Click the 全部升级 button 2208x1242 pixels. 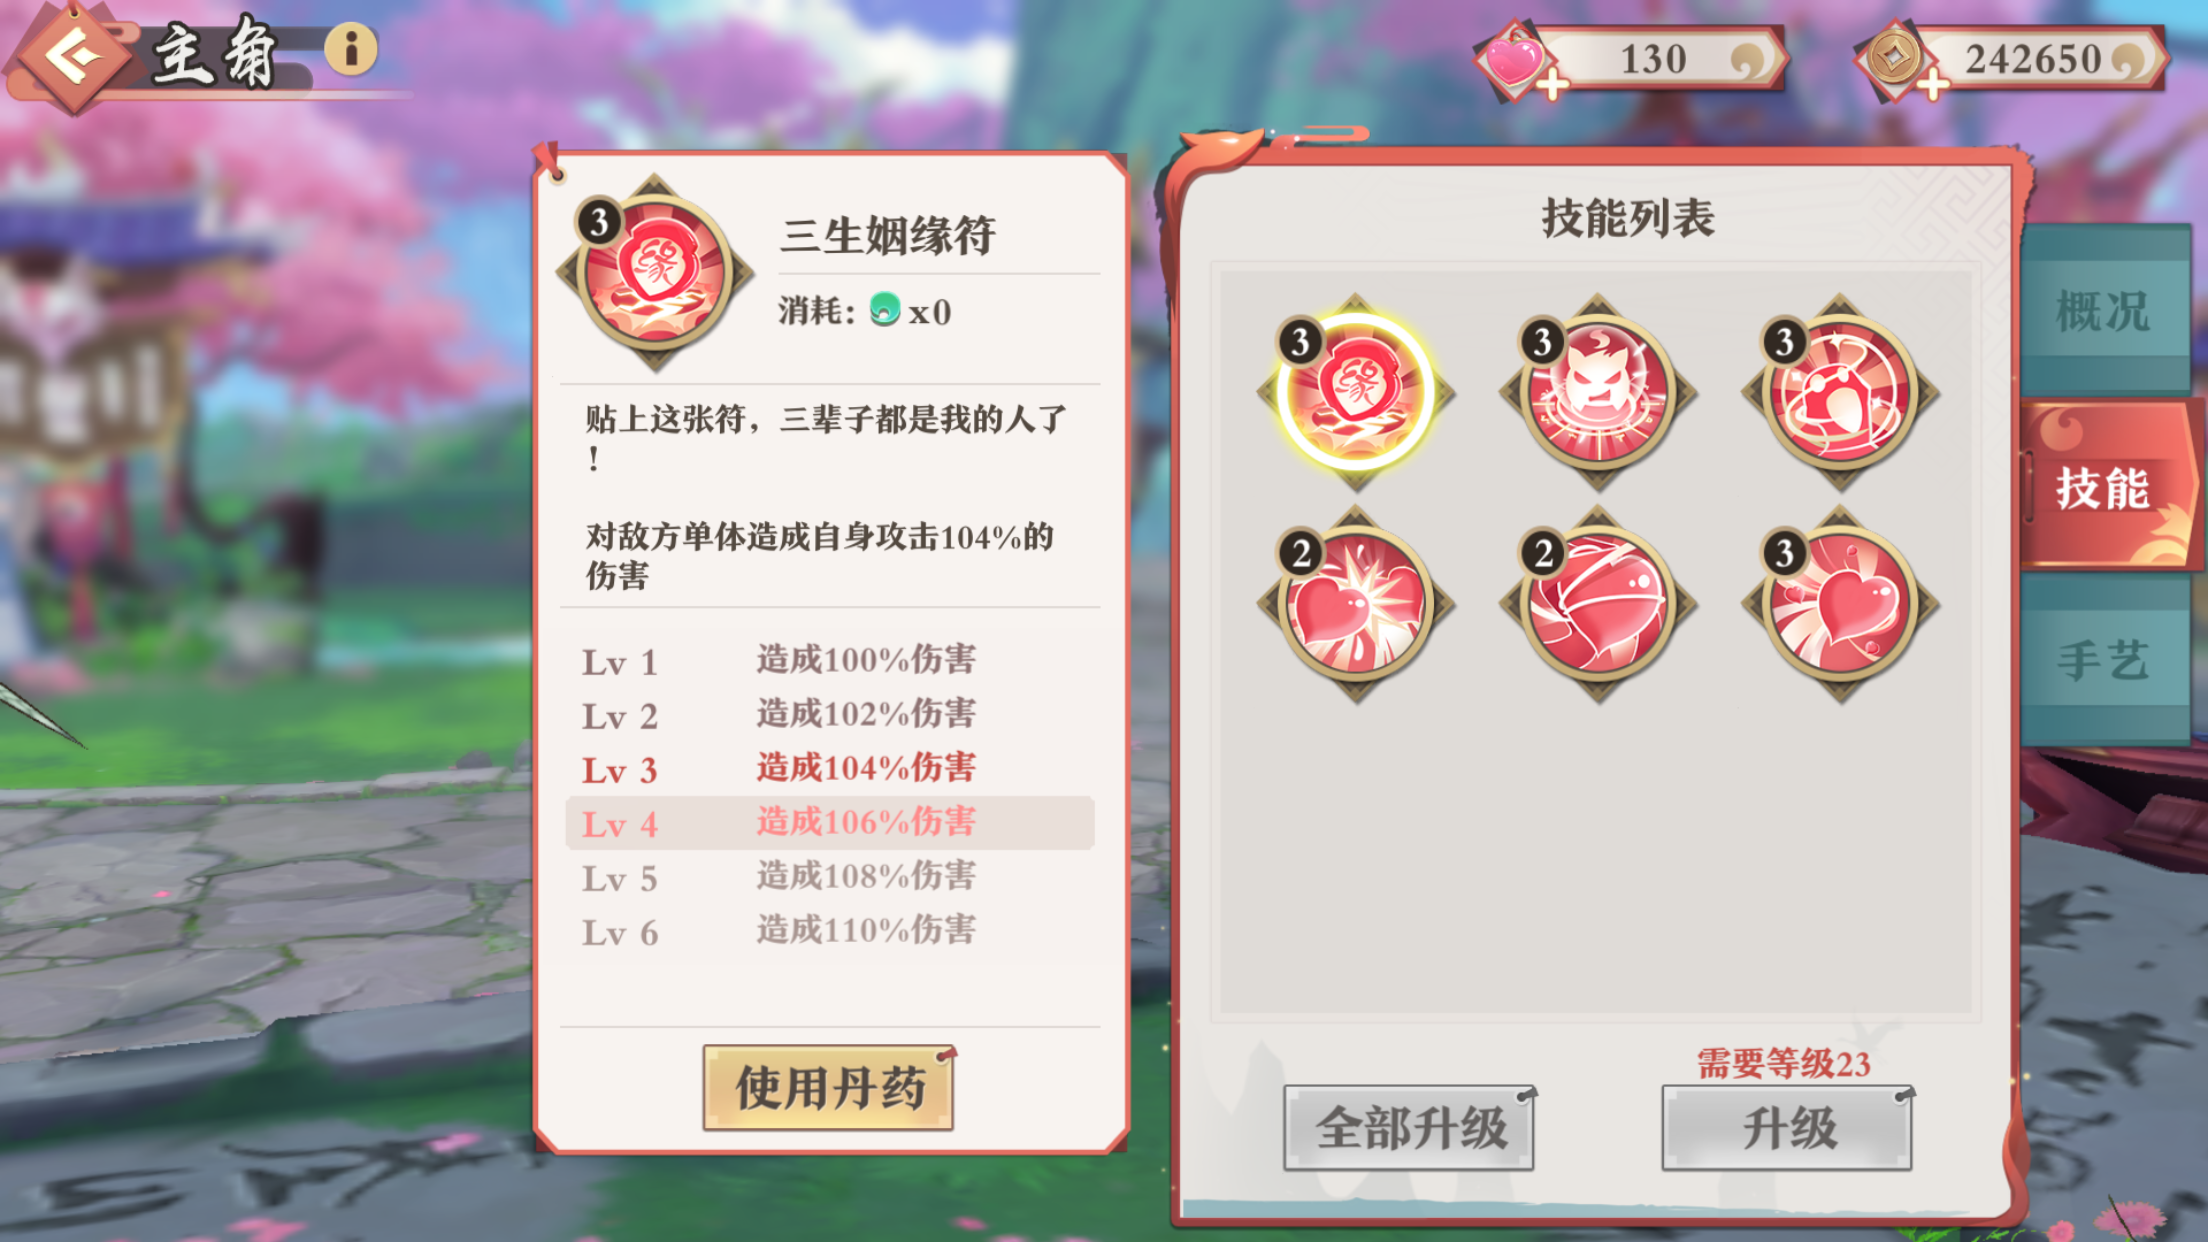(x=1410, y=1128)
